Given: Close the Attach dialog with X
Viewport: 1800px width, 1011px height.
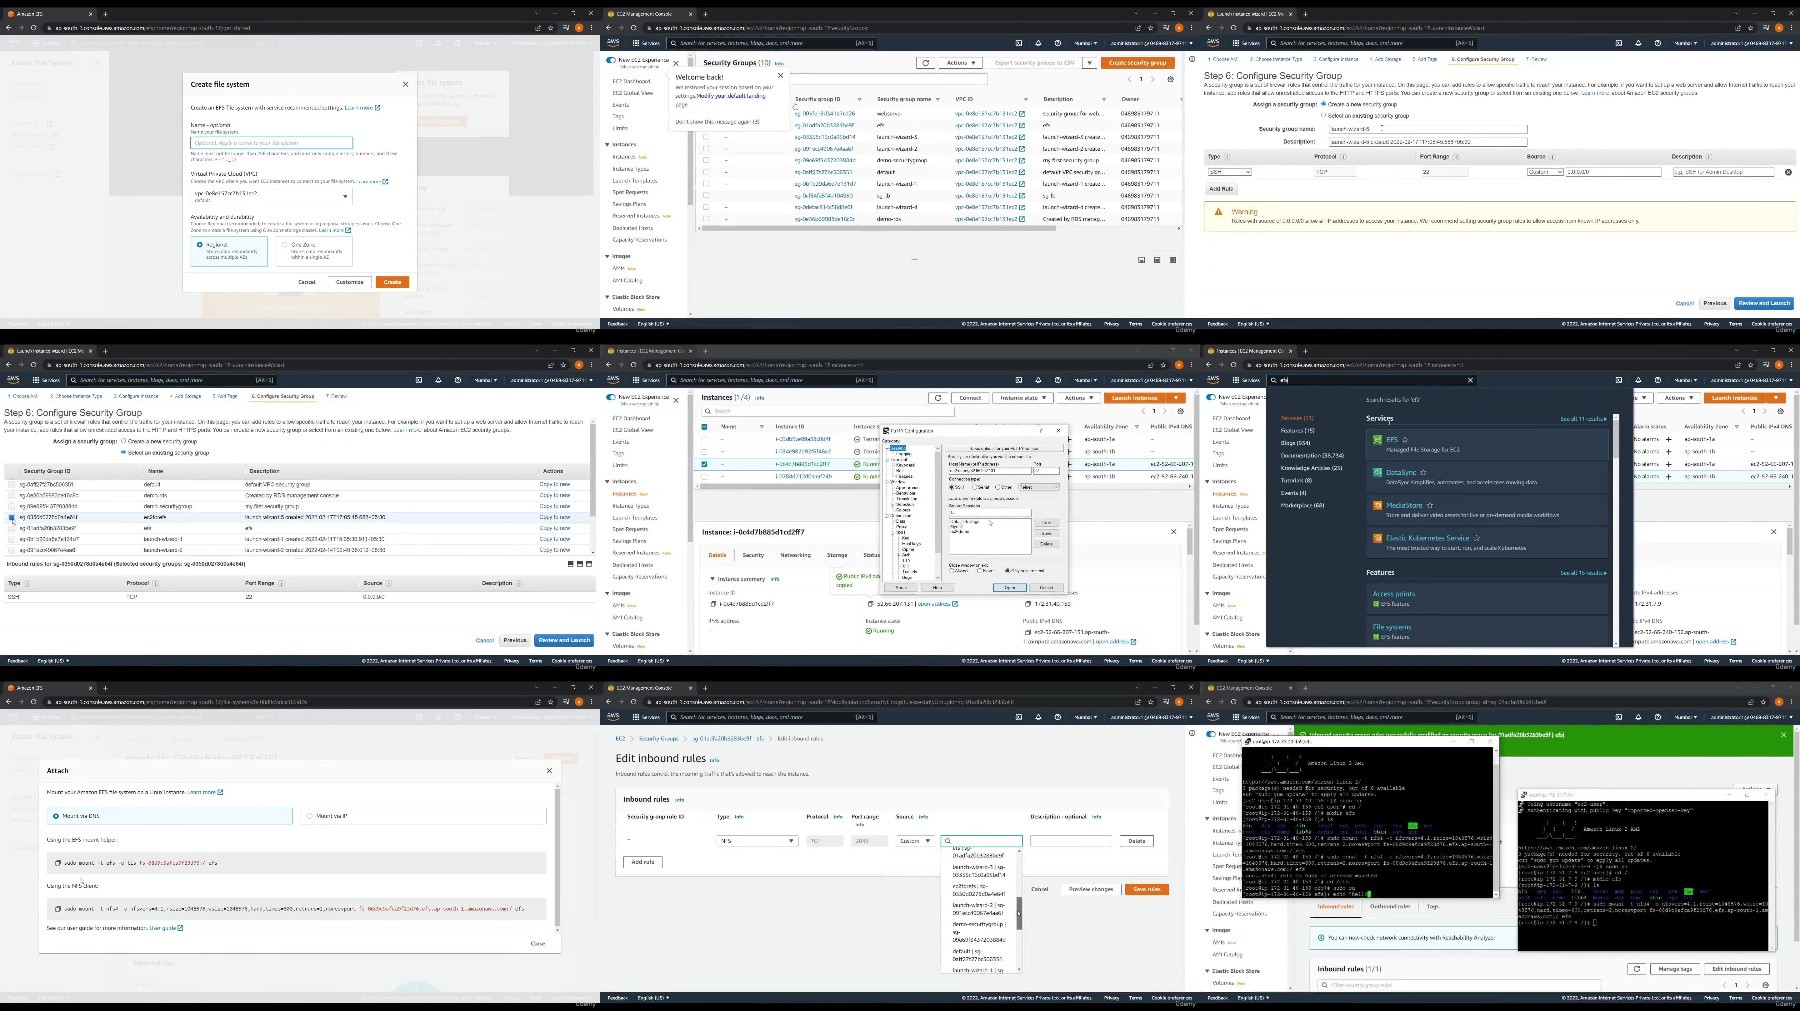Looking at the screenshot, I should 549,770.
